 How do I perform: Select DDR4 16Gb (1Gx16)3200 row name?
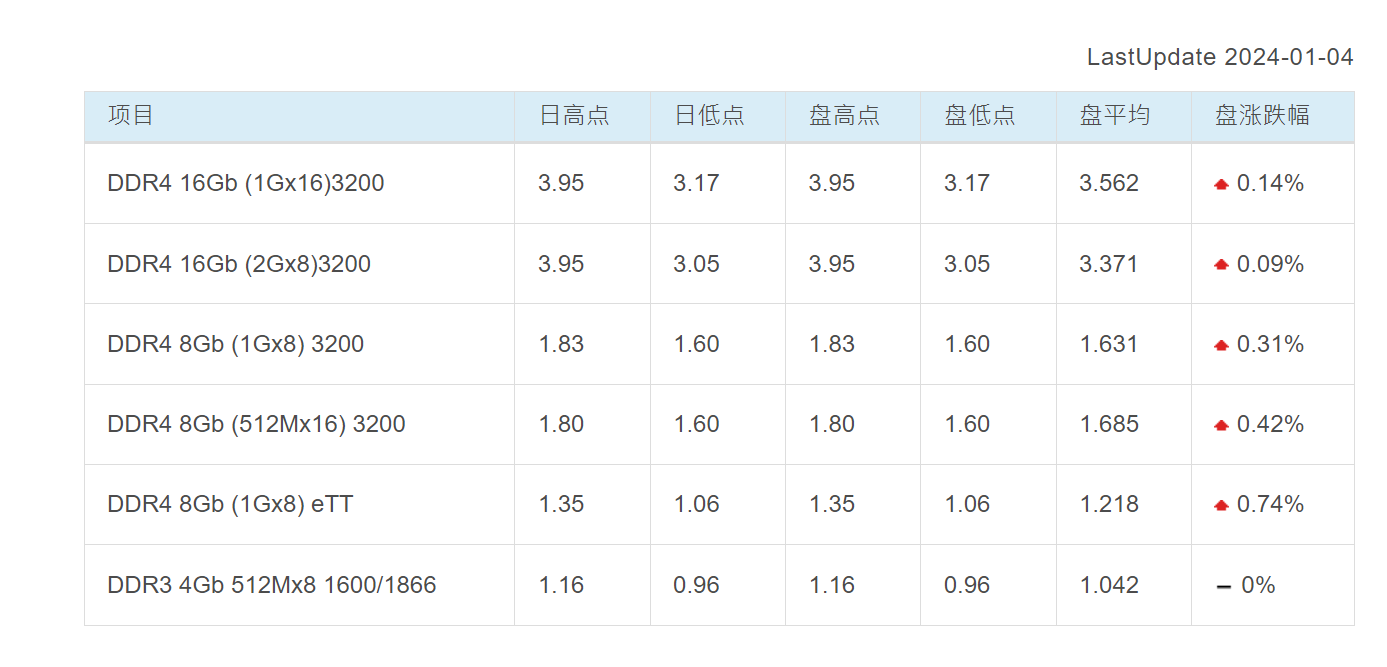pos(246,183)
